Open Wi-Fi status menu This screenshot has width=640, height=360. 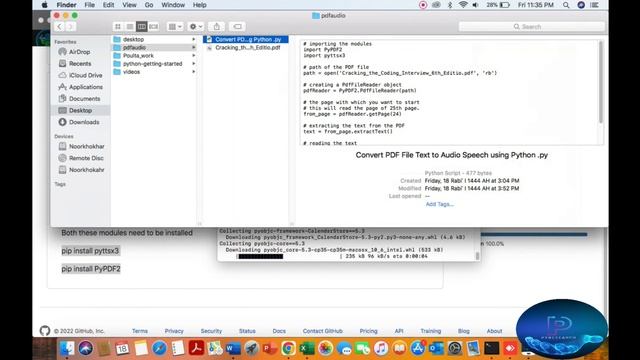463,5
